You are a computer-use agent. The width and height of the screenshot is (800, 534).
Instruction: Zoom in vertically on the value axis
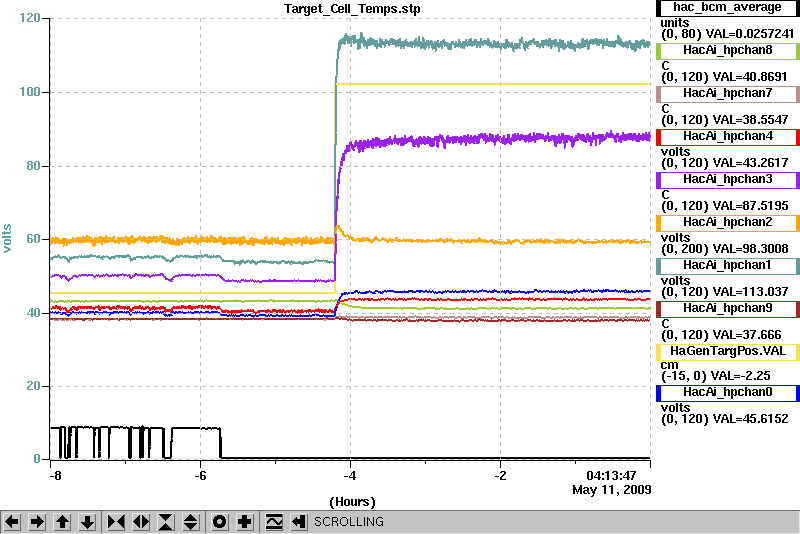pos(166,522)
